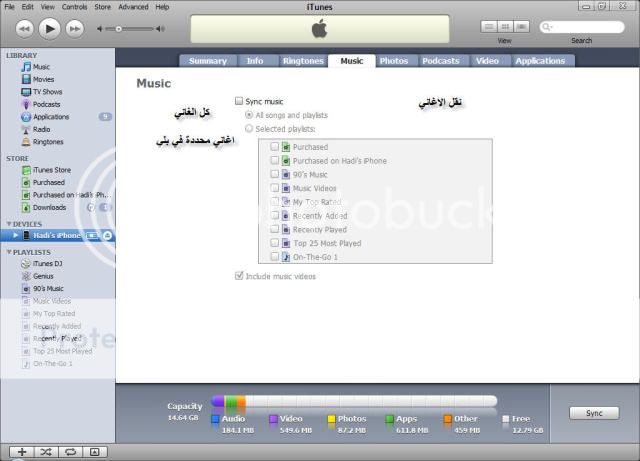Click the capacity usage bar
640x461 pixels.
click(354, 401)
